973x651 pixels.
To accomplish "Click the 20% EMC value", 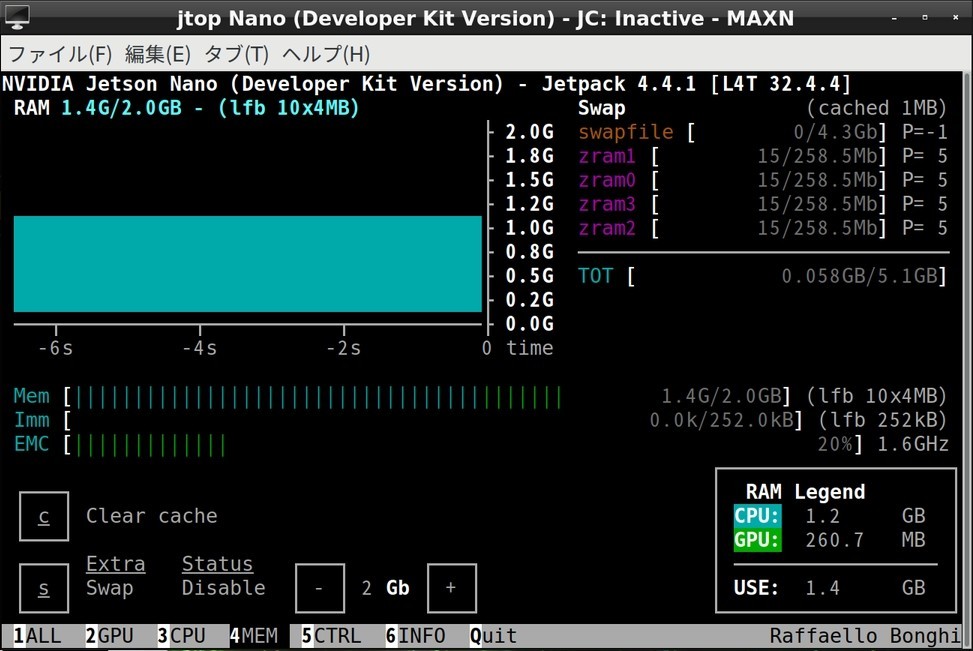I will pyautogui.click(x=834, y=444).
